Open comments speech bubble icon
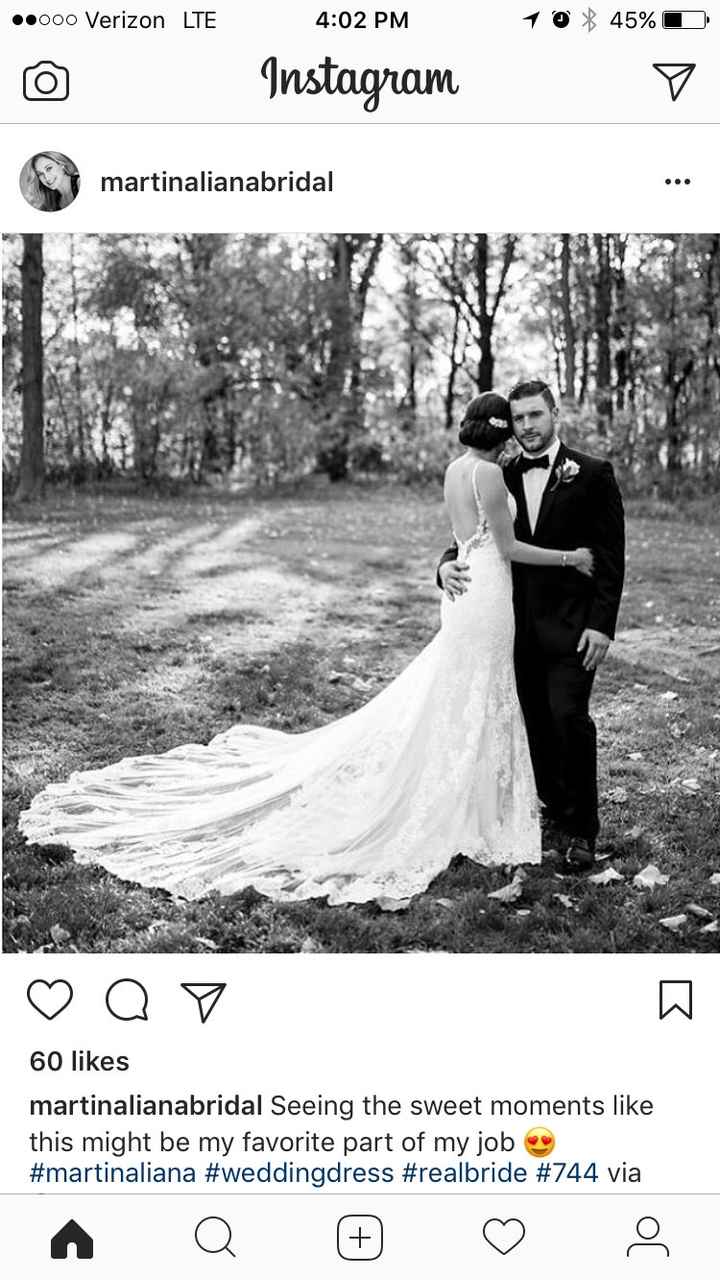 [127, 1001]
